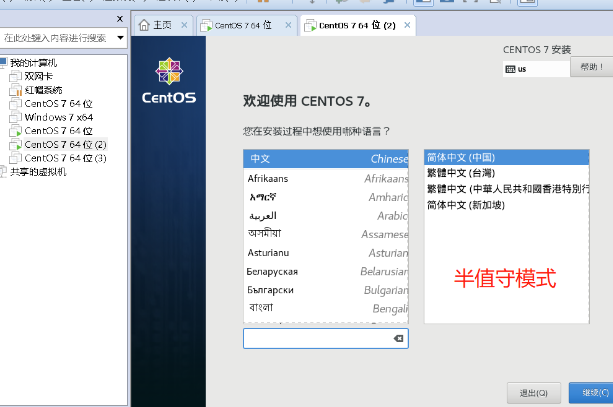Select Afrikaans language row
The image size is (613, 407).
pyautogui.click(x=326, y=179)
